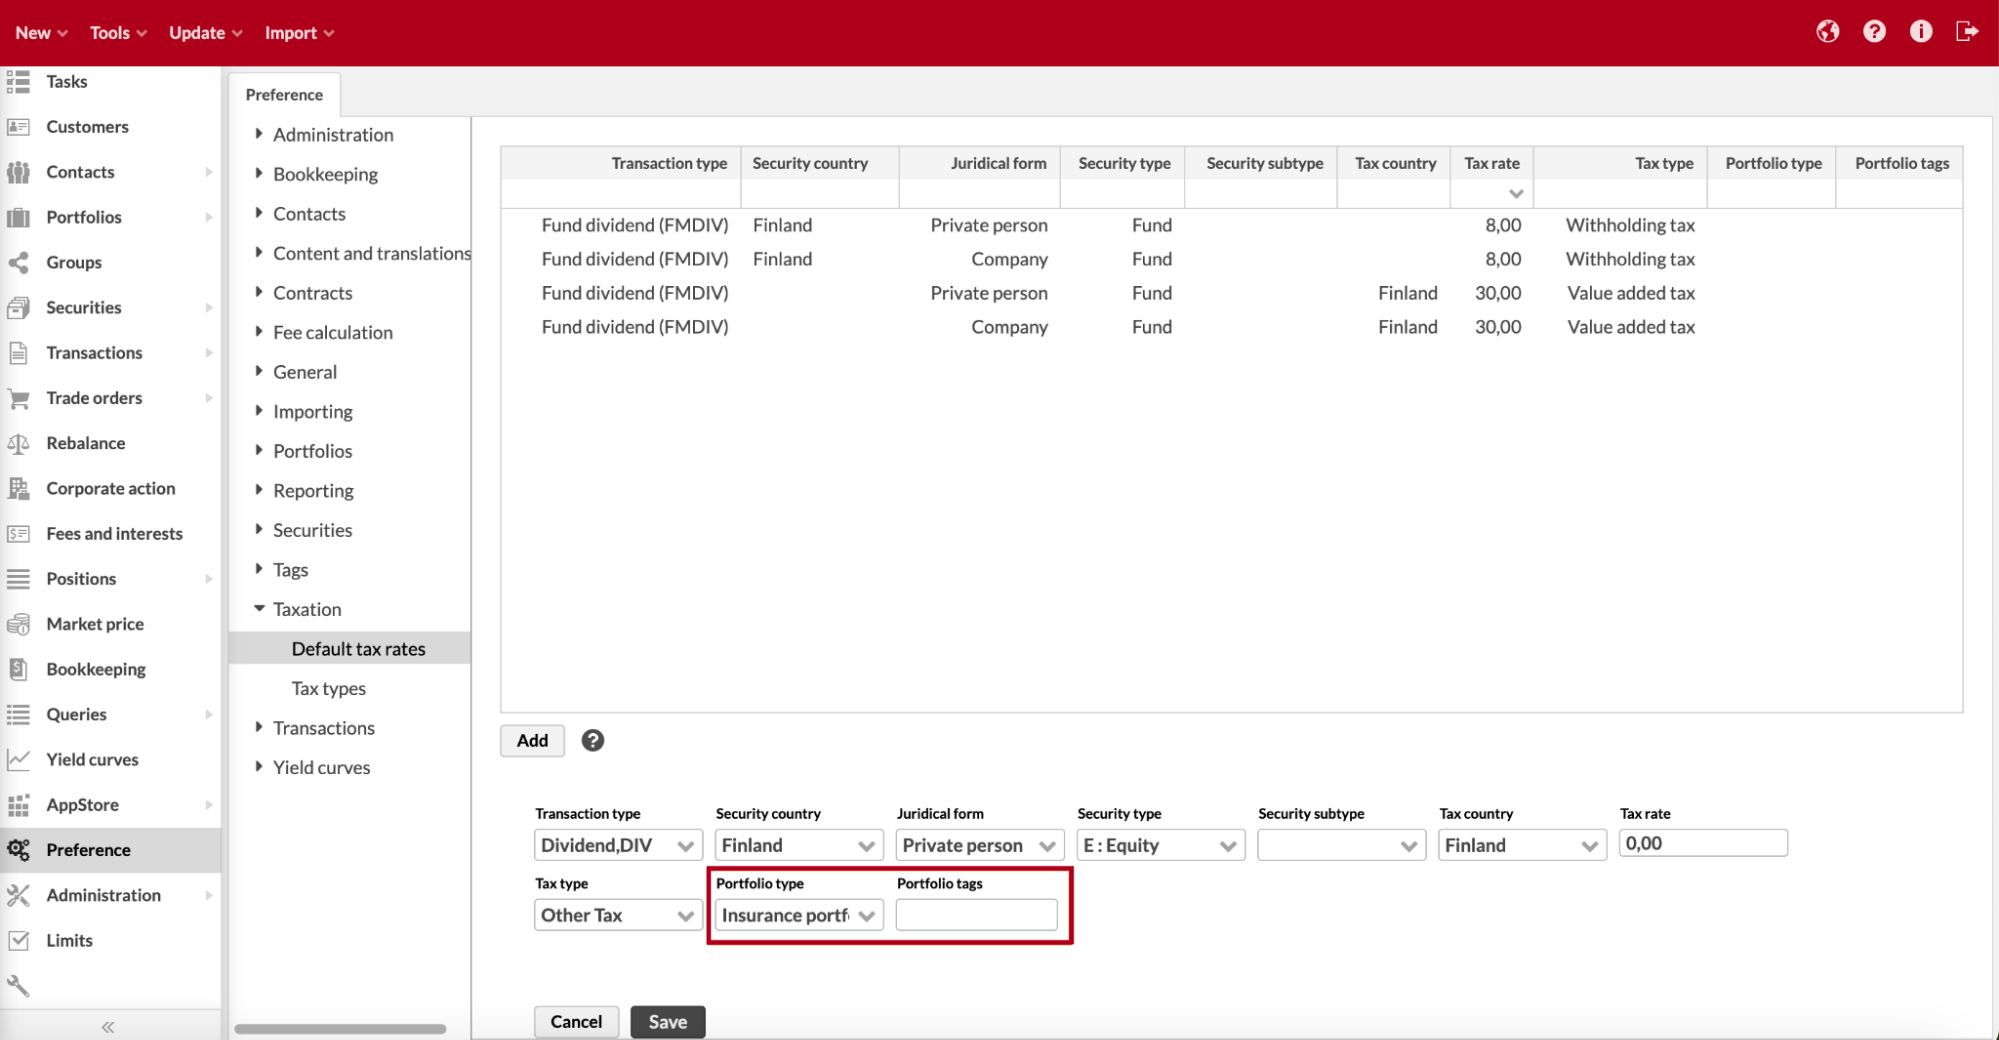Click the globe language icon
Image resolution: width=1999 pixels, height=1040 pixels.
click(x=1827, y=32)
